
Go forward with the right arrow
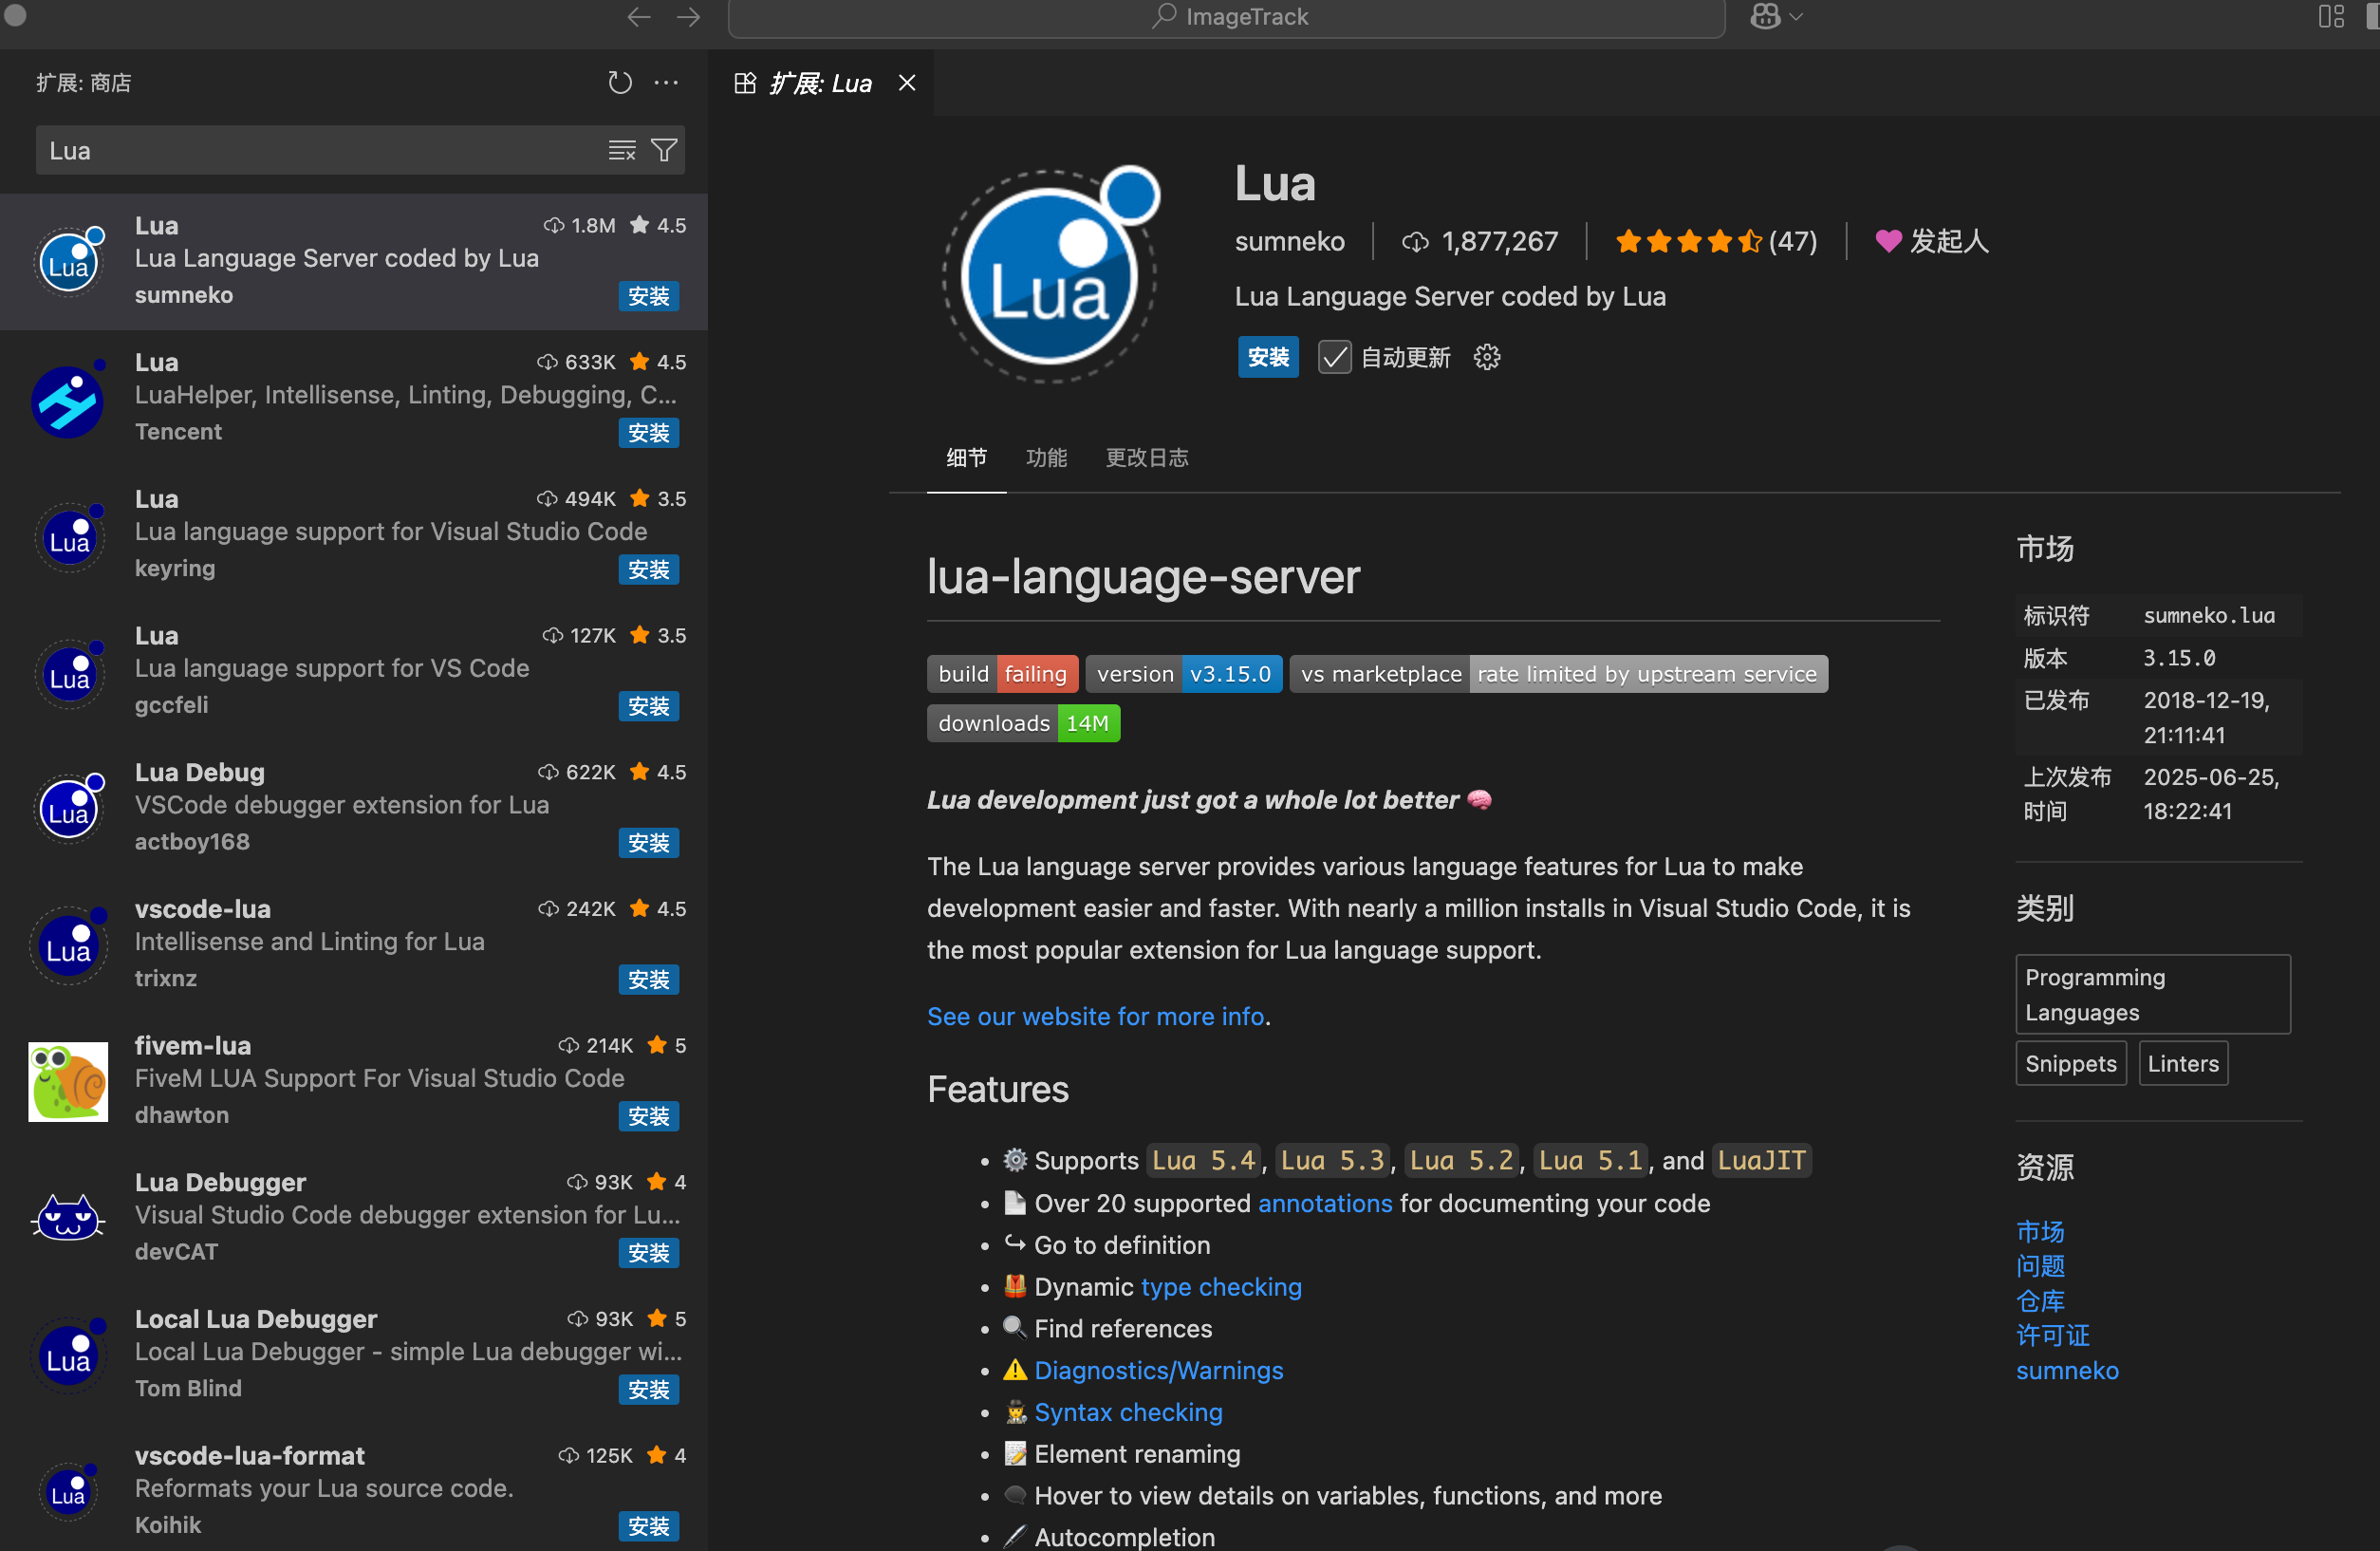pyautogui.click(x=688, y=17)
